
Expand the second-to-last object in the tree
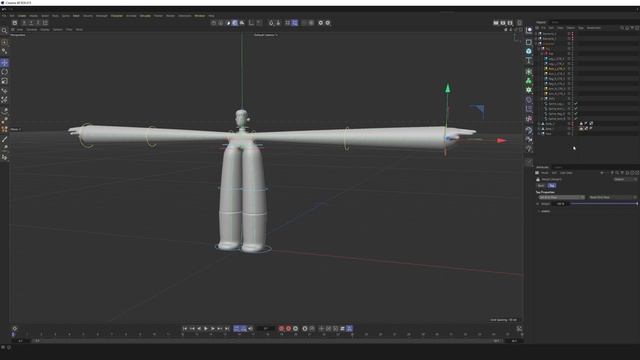539,129
